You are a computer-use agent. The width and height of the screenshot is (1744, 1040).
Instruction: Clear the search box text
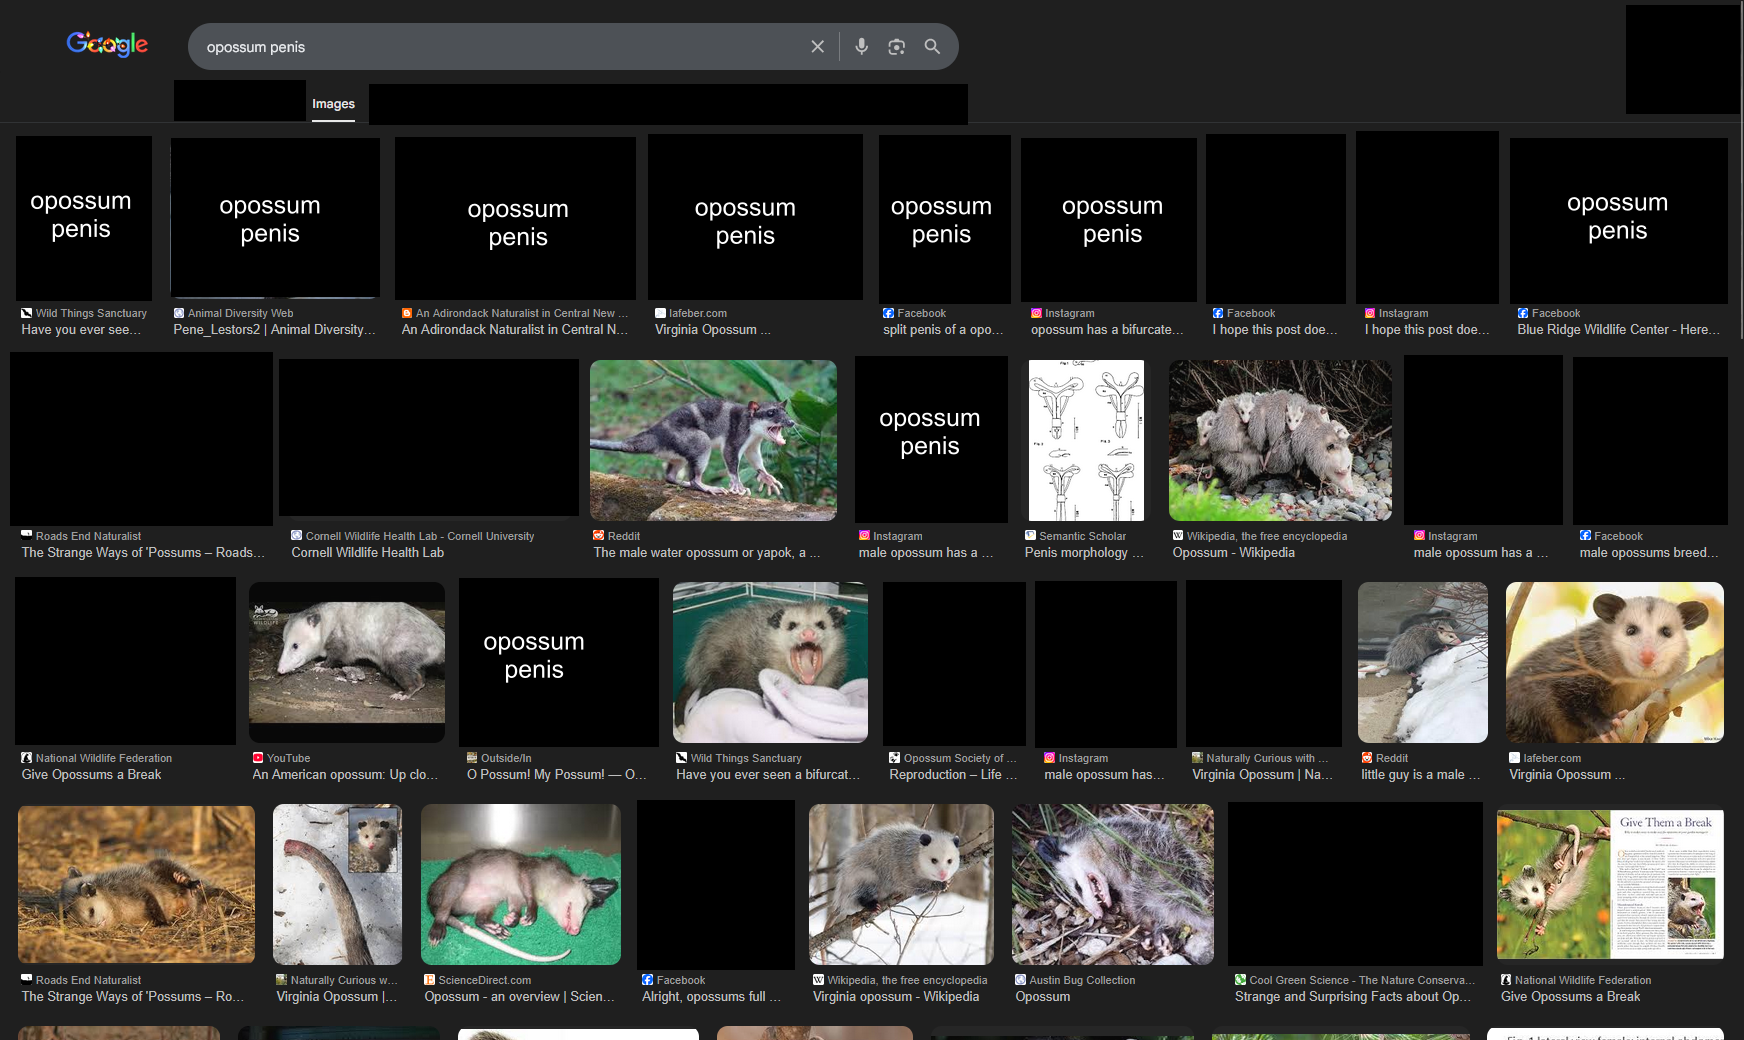817,47
